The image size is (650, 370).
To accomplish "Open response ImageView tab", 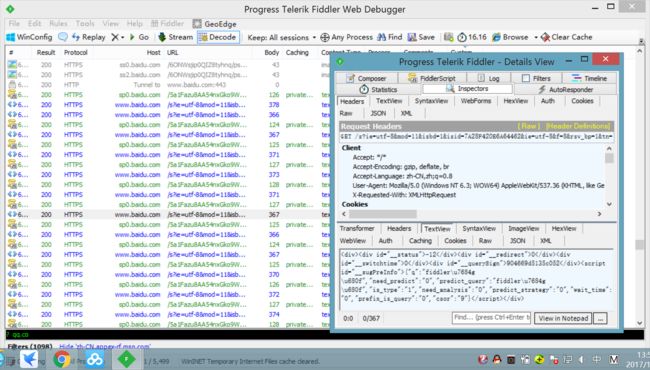I will coord(524,228).
